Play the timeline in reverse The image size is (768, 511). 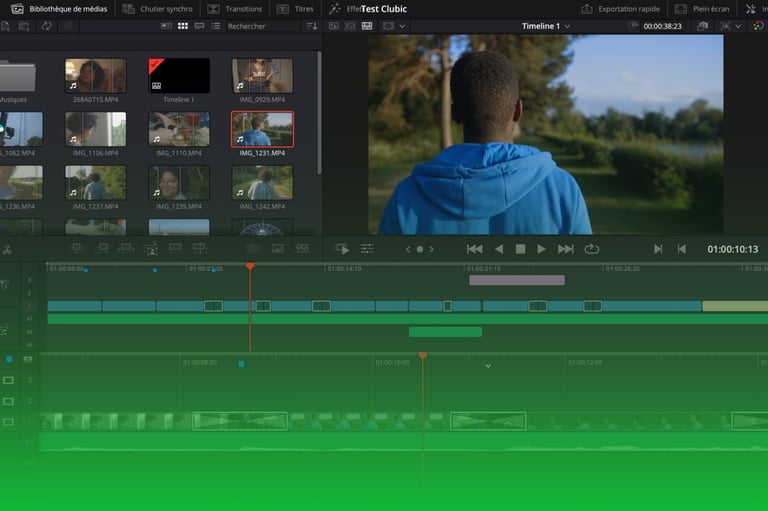click(x=499, y=249)
